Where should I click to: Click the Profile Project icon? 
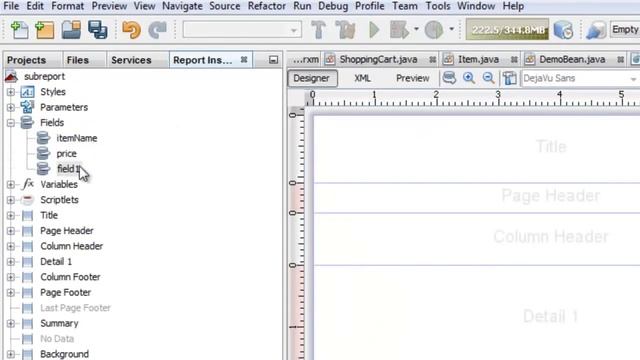coord(433,30)
